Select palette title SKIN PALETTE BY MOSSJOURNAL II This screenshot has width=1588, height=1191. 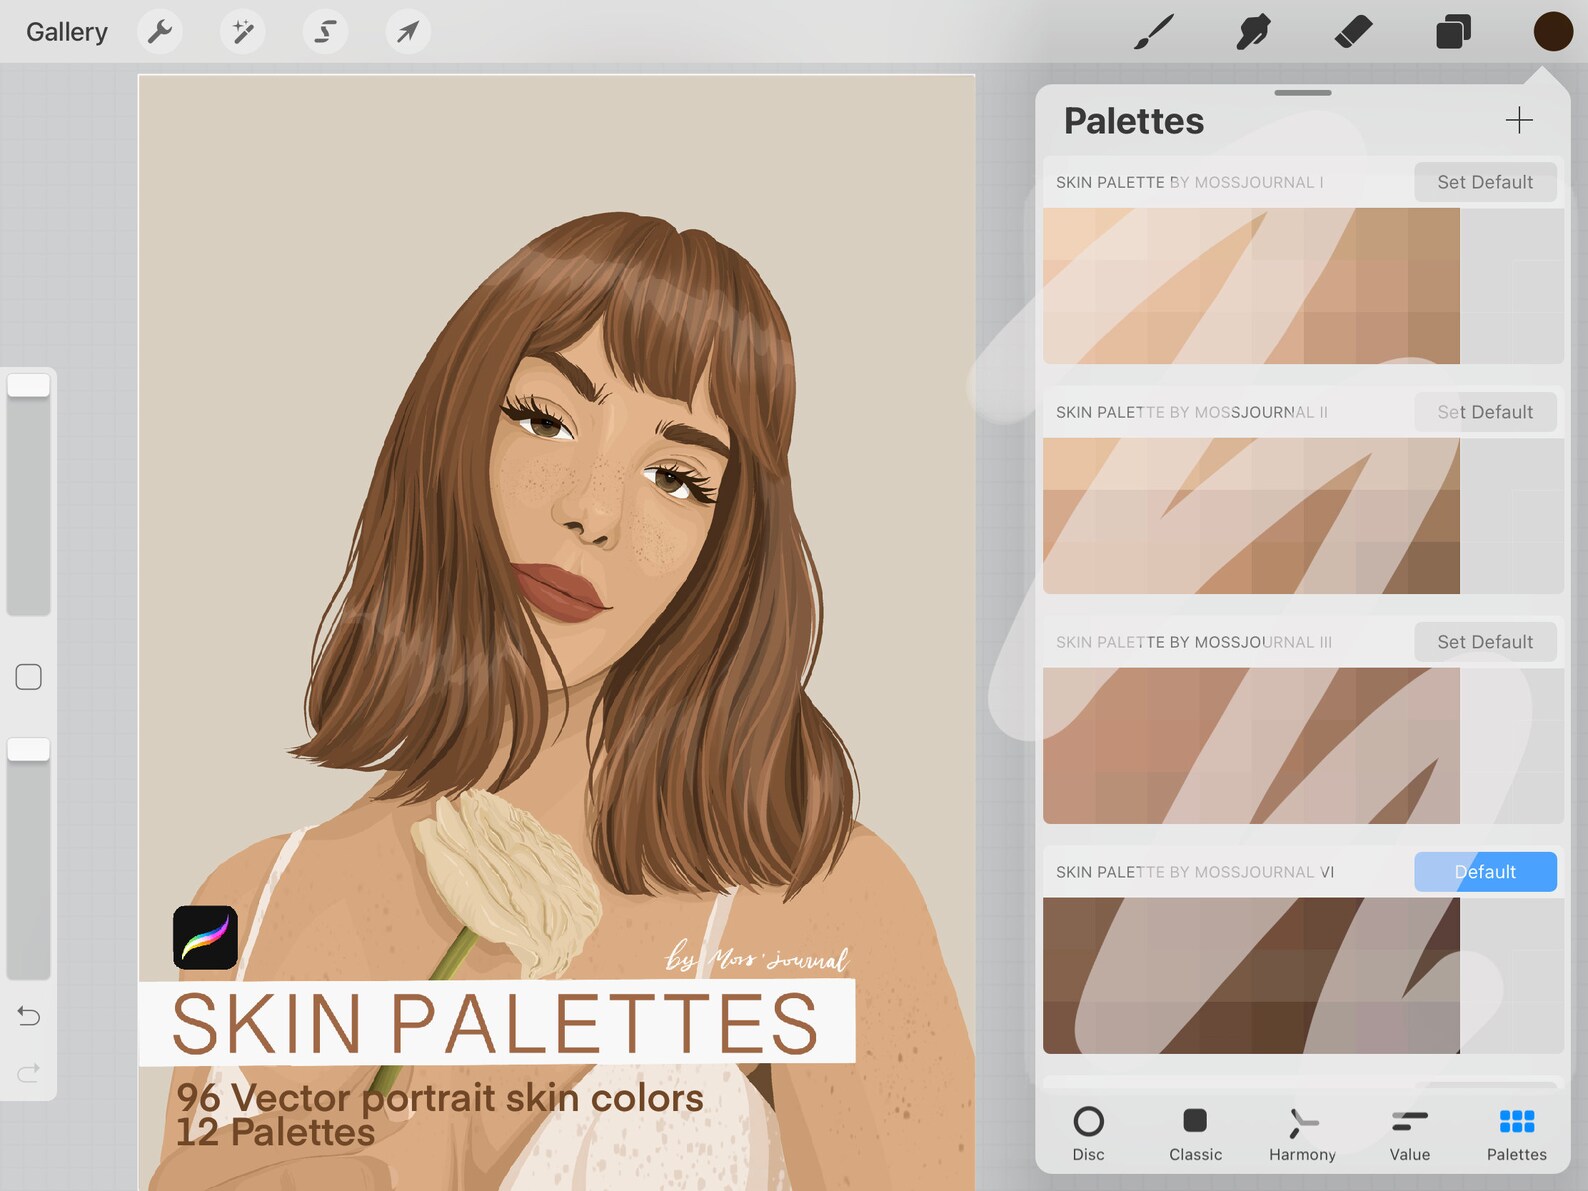pyautogui.click(x=1191, y=412)
